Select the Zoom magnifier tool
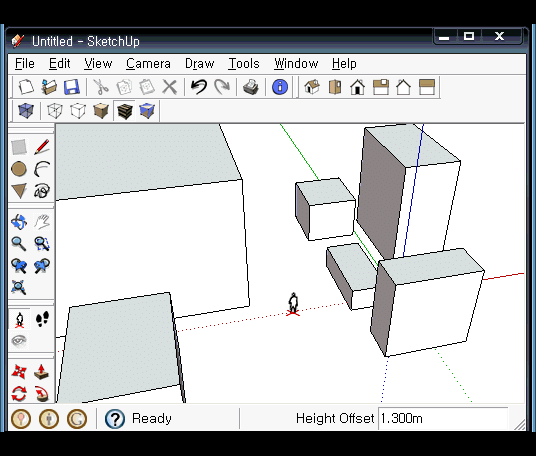The height and width of the screenshot is (456, 536). click(19, 244)
